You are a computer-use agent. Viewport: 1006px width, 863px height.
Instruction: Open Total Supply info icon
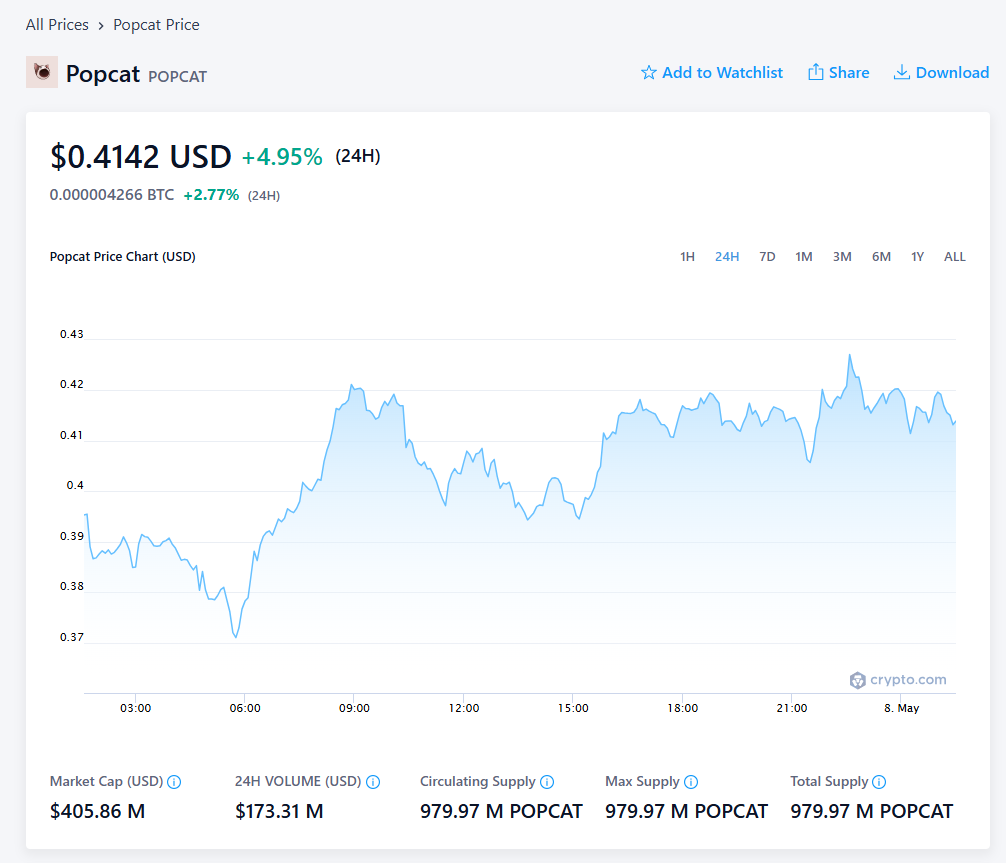tap(879, 782)
